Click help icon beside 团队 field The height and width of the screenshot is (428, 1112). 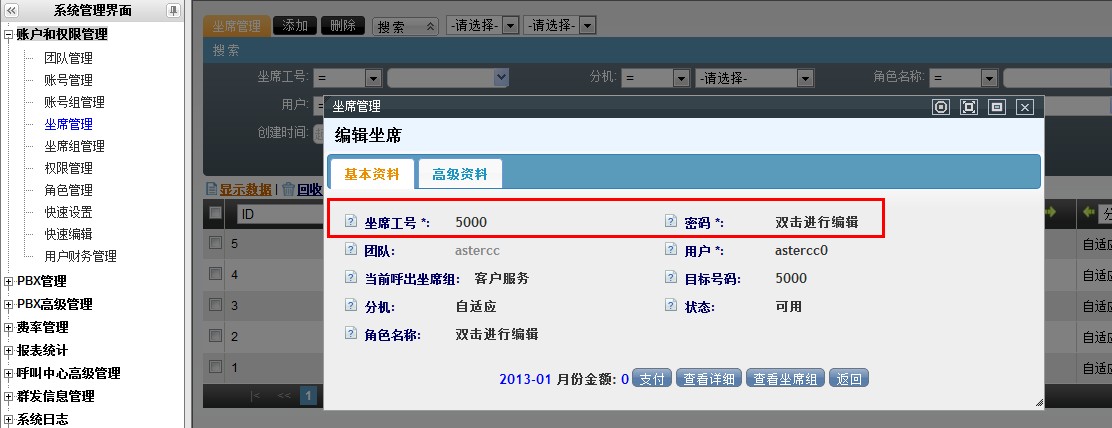tap(350, 250)
